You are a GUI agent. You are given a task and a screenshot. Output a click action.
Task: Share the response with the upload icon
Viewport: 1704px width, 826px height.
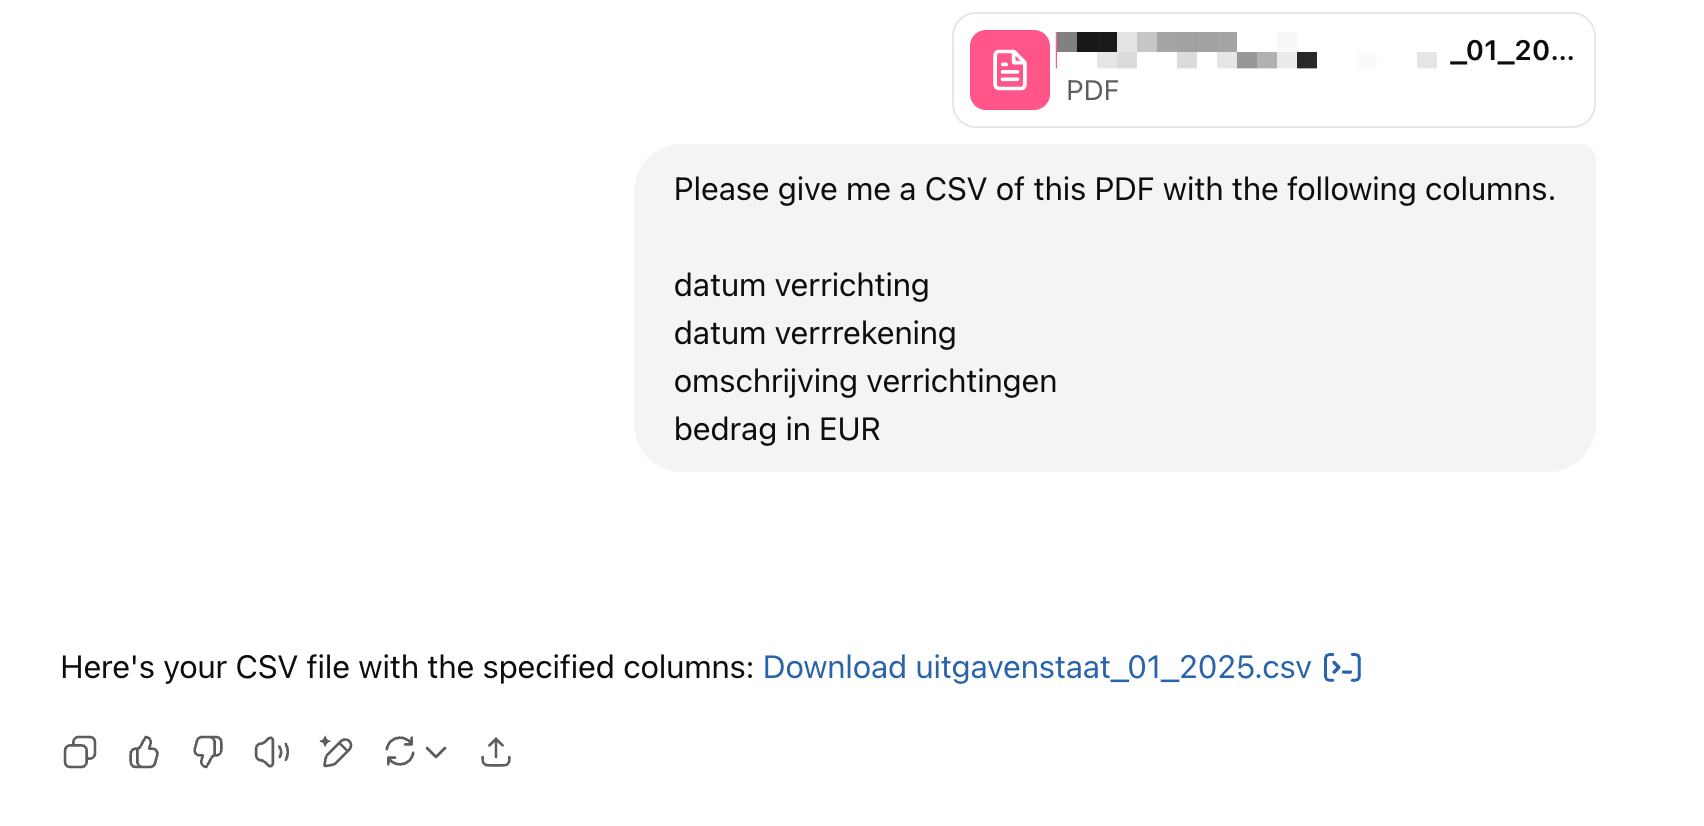tap(496, 752)
